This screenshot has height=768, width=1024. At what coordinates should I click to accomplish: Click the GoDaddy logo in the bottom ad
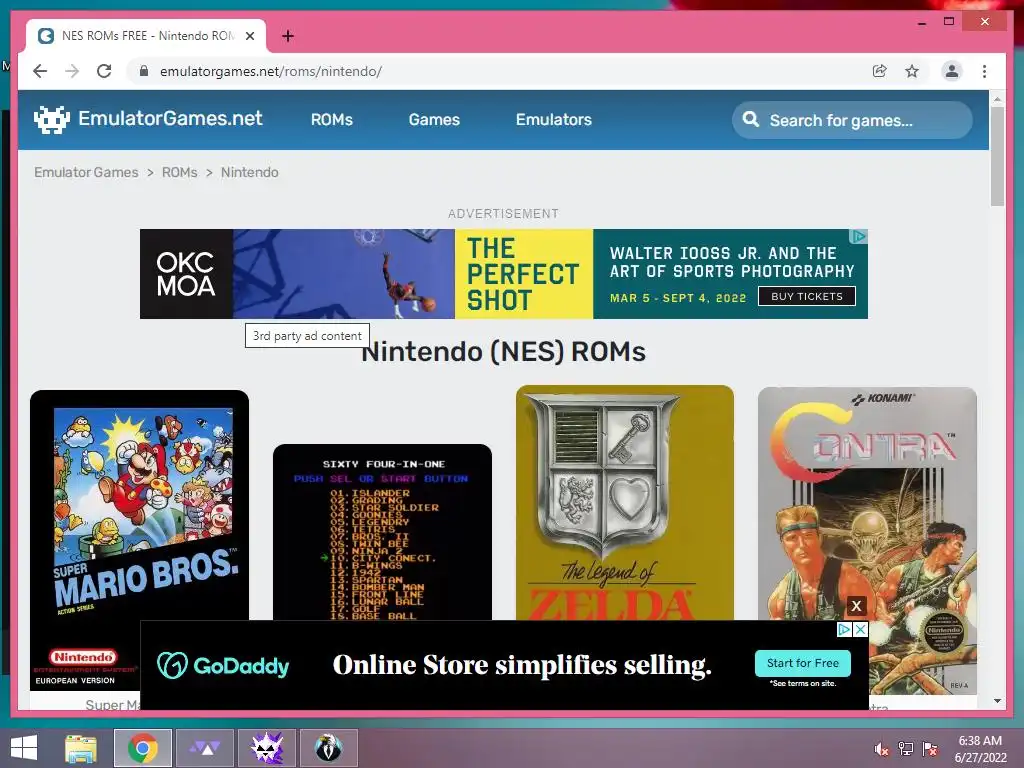(223, 665)
